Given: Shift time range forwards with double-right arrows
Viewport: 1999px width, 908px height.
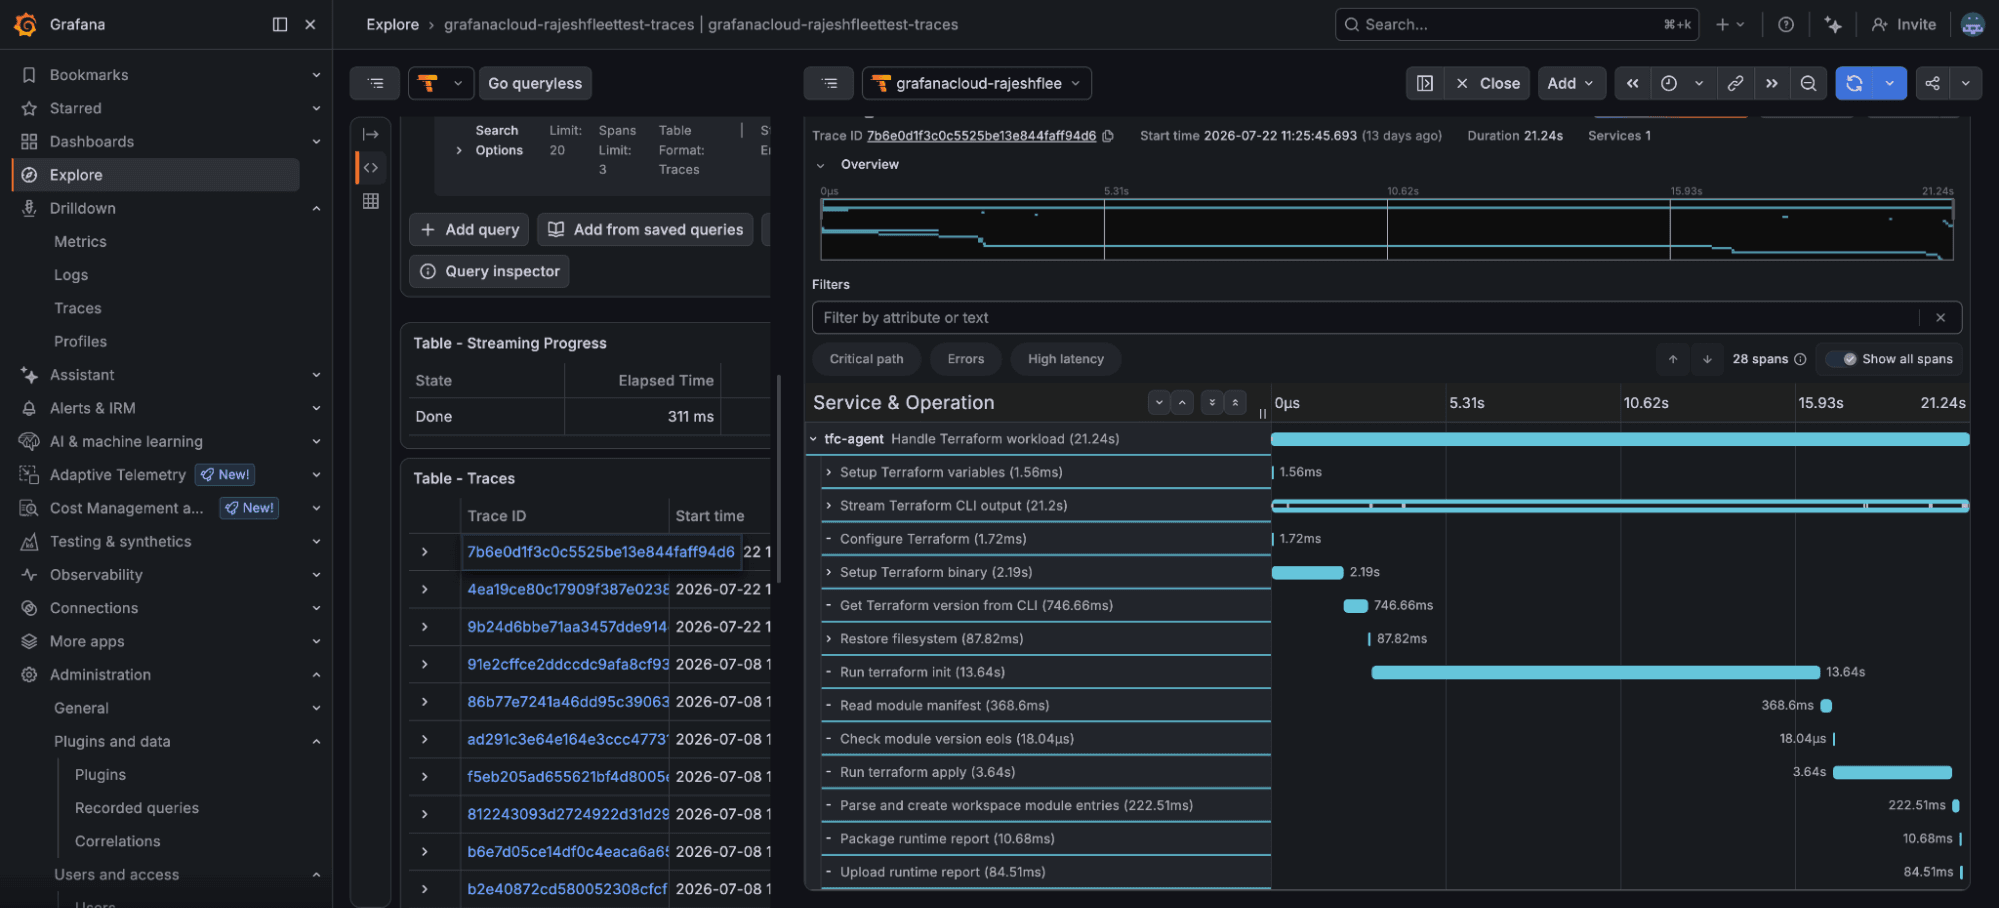Looking at the screenshot, I should click(x=1771, y=84).
